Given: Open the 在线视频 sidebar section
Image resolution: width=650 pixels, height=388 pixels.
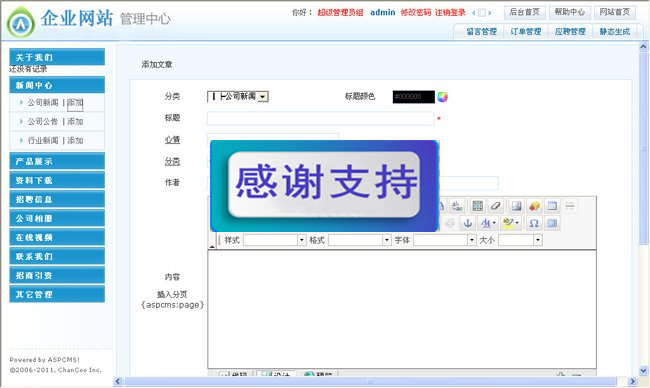Looking at the screenshot, I should [57, 237].
